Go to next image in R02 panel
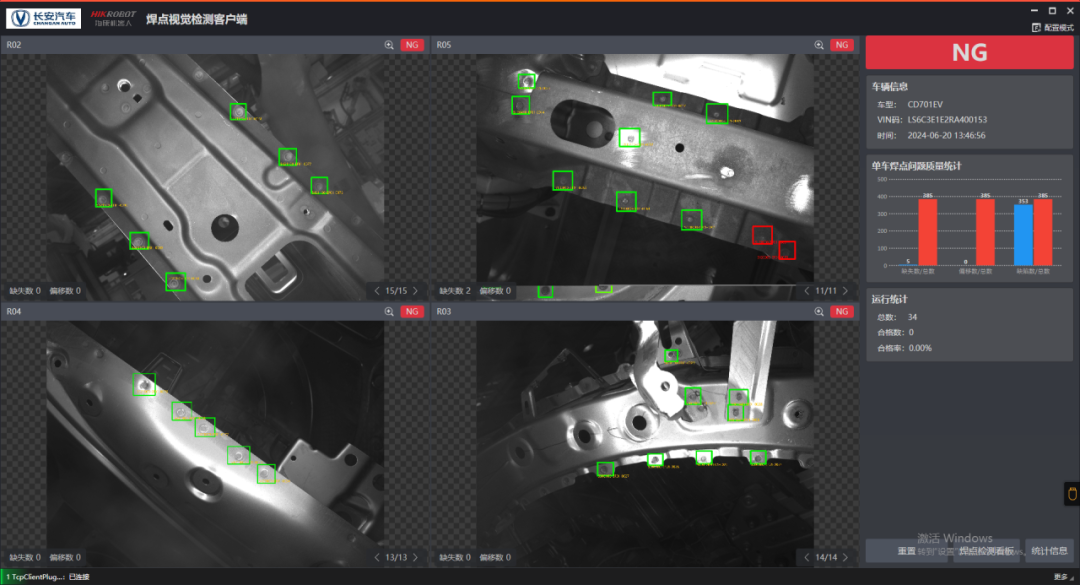1080x585 pixels. click(415, 291)
